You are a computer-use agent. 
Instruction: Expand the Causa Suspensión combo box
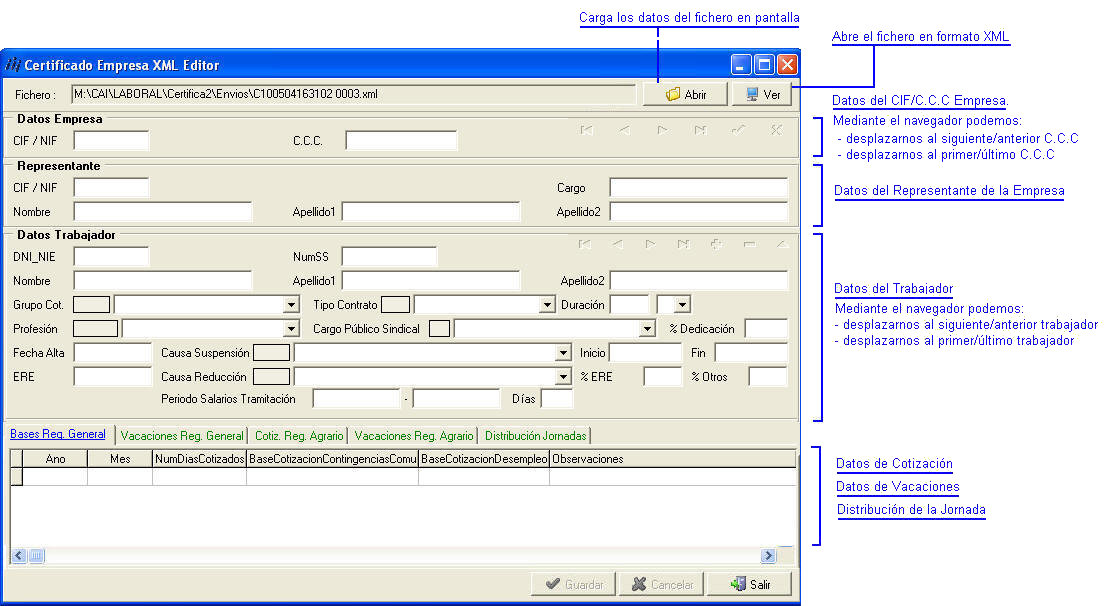pyautogui.click(x=562, y=353)
